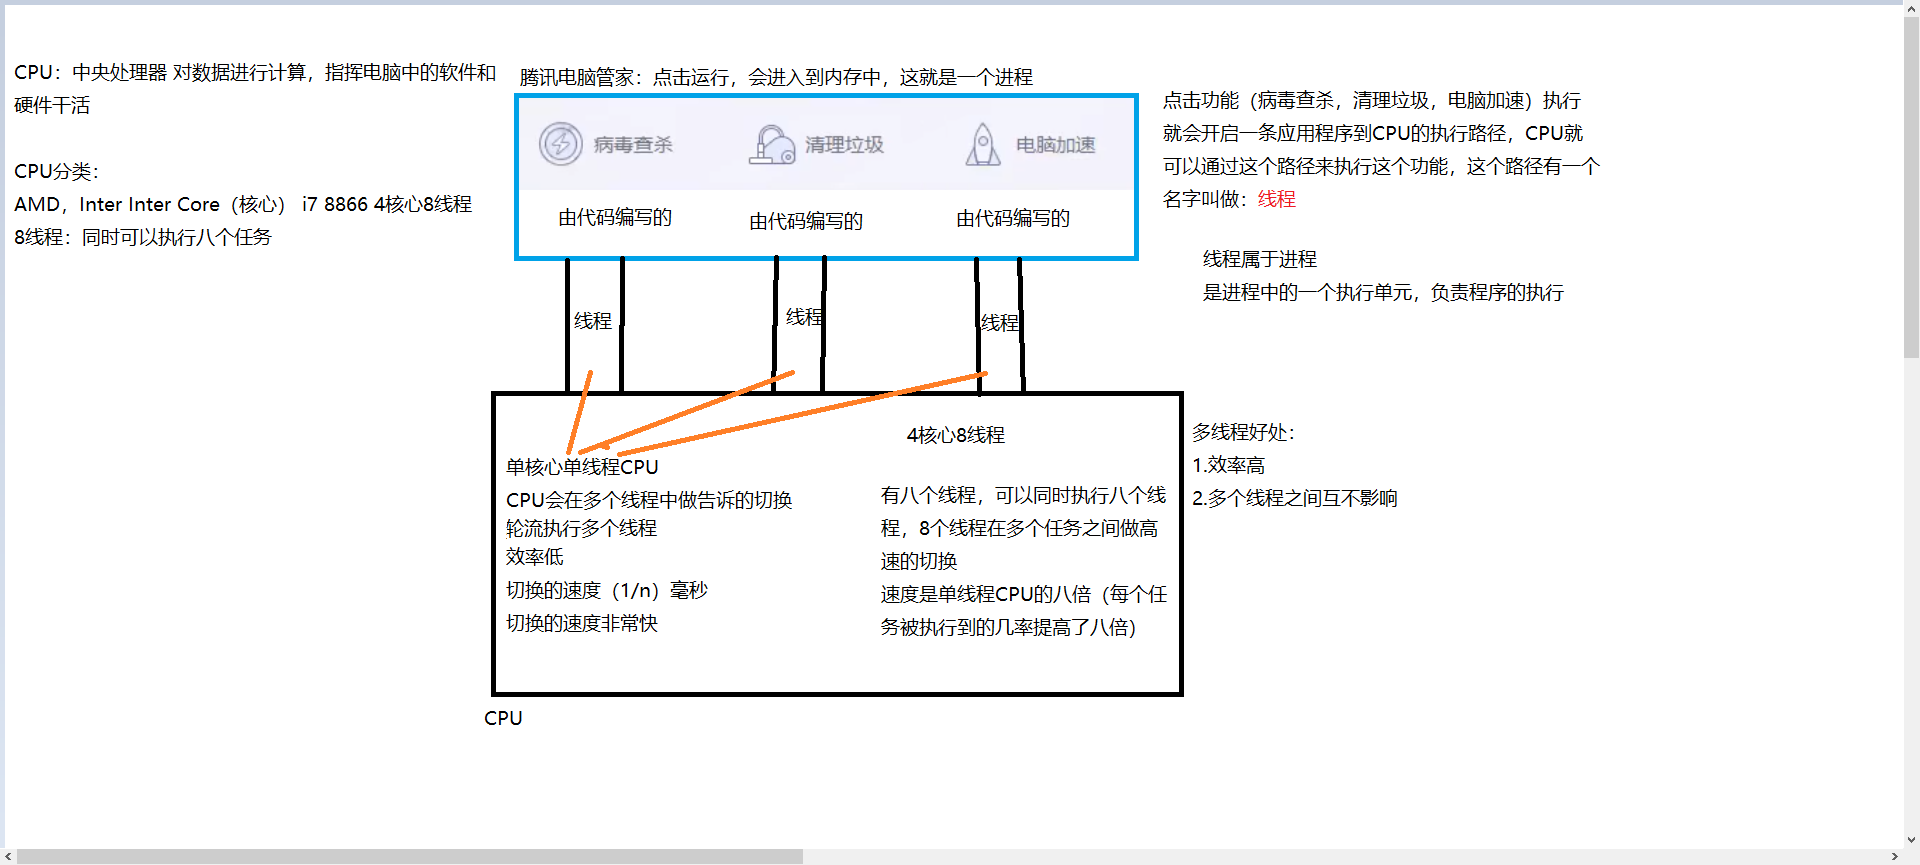This screenshot has width=1920, height=865.
Task: Click the text '硬件干活'
Action: [52, 105]
